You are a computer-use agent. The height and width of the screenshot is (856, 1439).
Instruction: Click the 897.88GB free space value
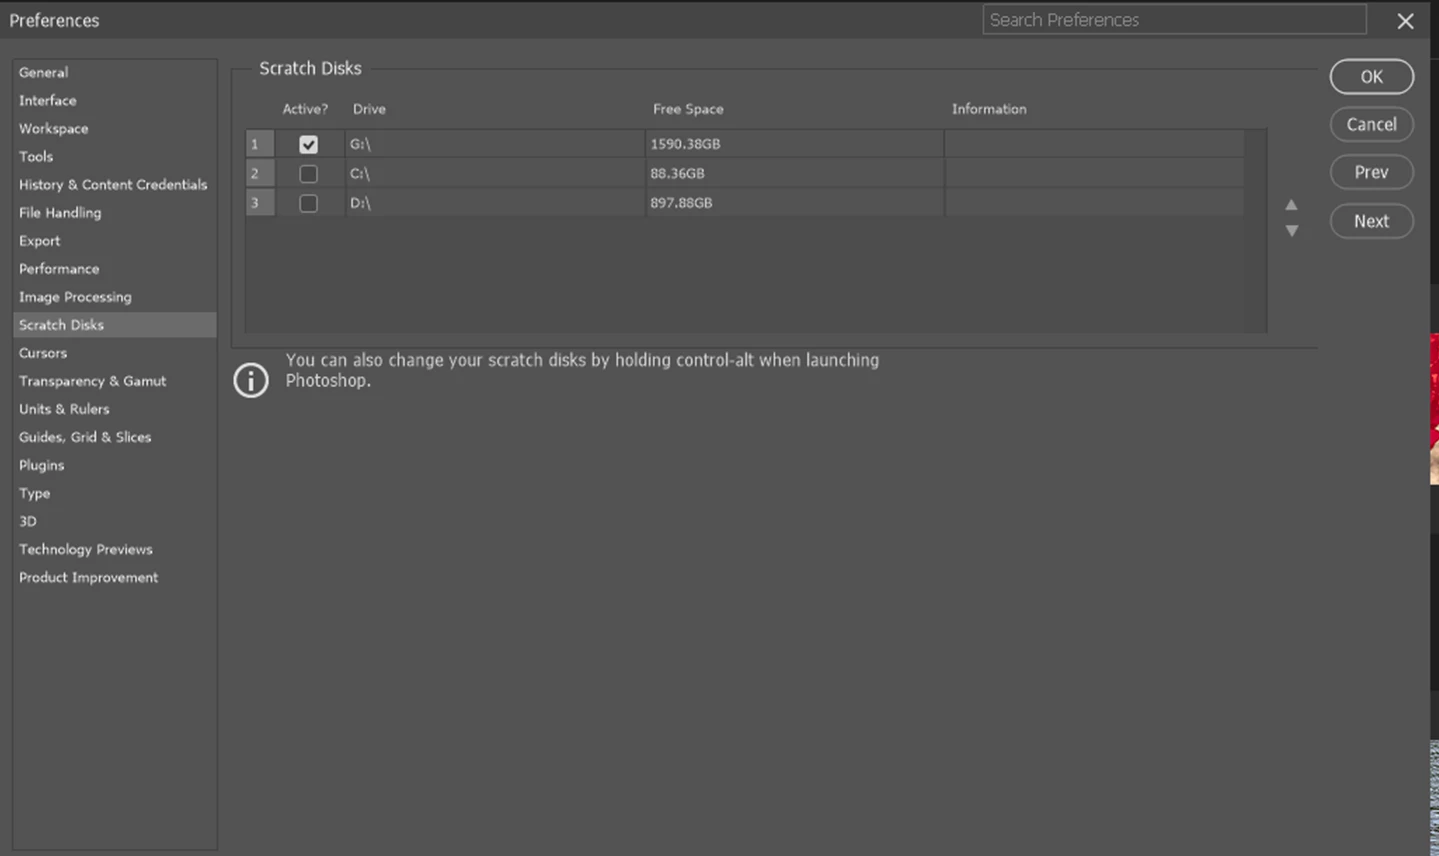coord(681,203)
